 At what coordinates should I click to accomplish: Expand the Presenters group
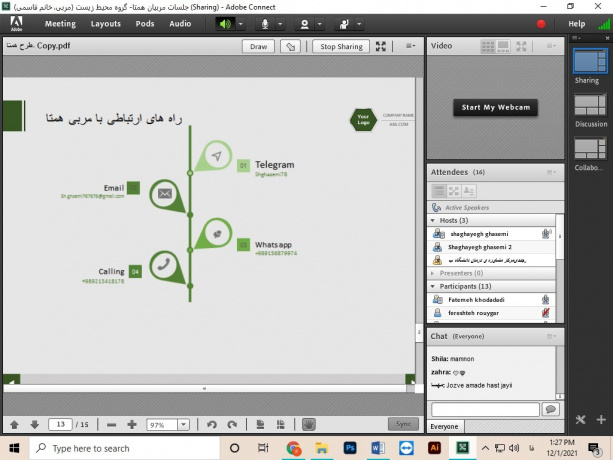click(433, 273)
